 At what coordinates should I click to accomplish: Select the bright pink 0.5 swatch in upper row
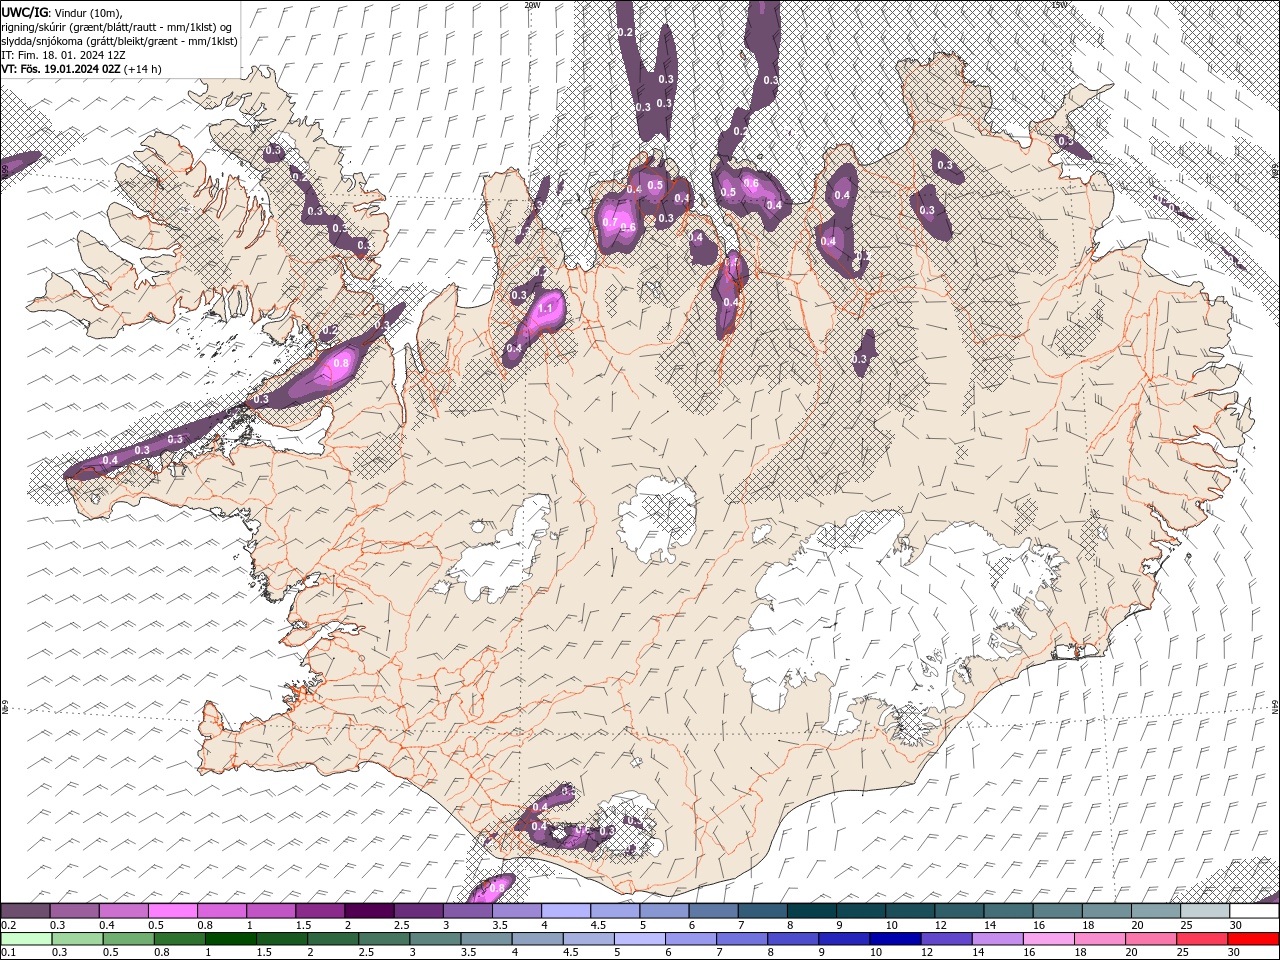click(172, 911)
